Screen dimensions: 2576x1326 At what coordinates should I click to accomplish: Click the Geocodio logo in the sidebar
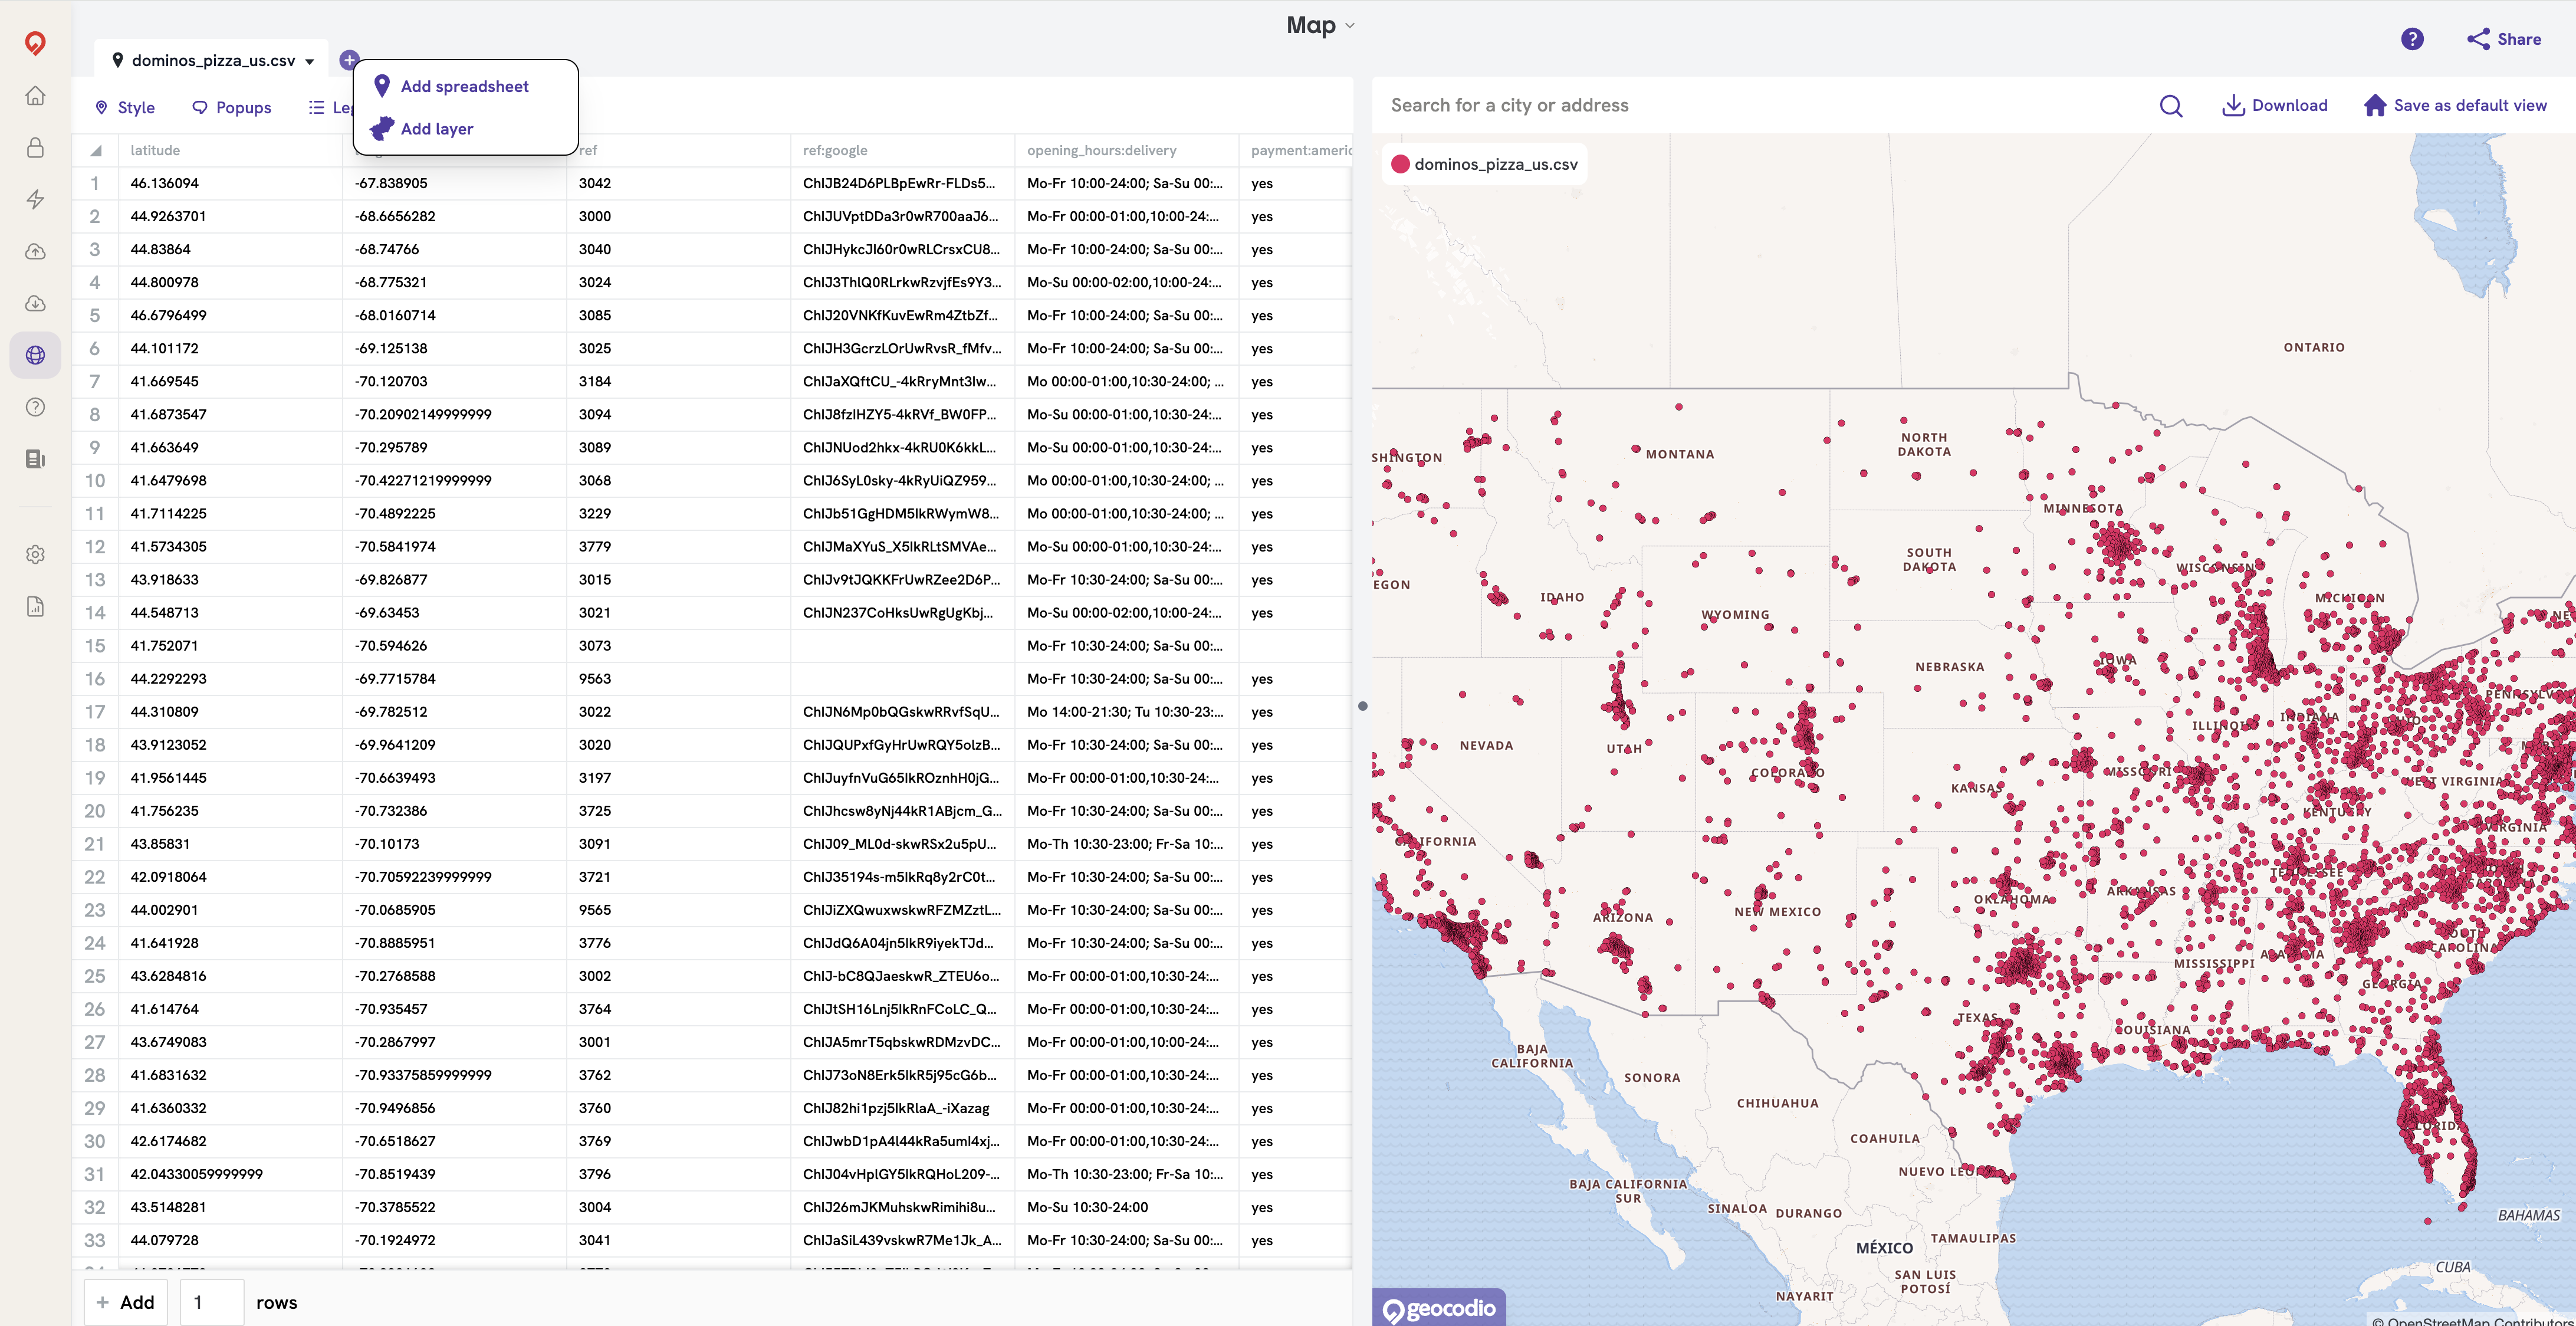coord(35,43)
